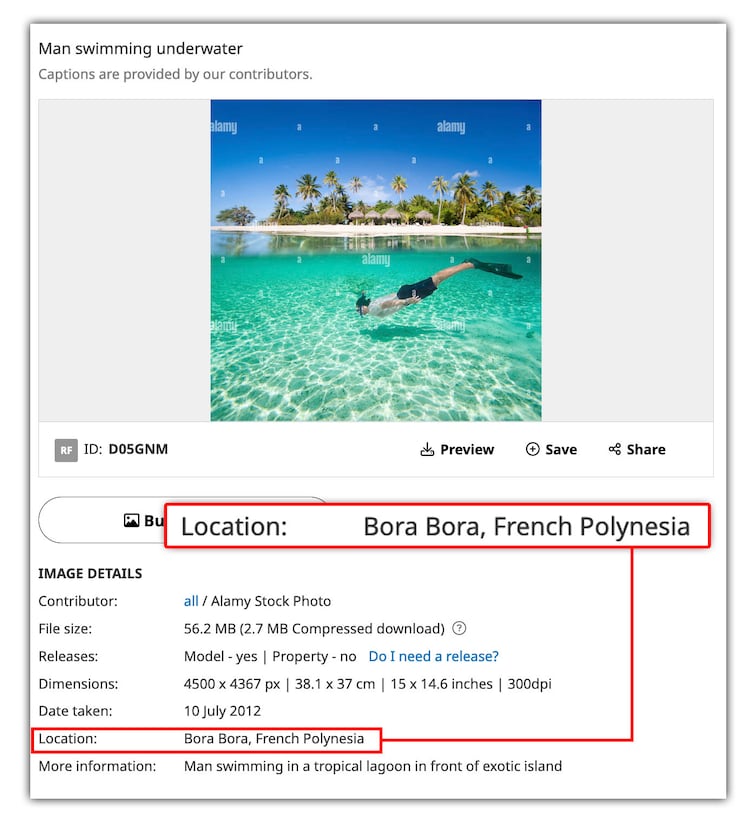Open the file size help icon
The height and width of the screenshot is (823, 750).
459,629
